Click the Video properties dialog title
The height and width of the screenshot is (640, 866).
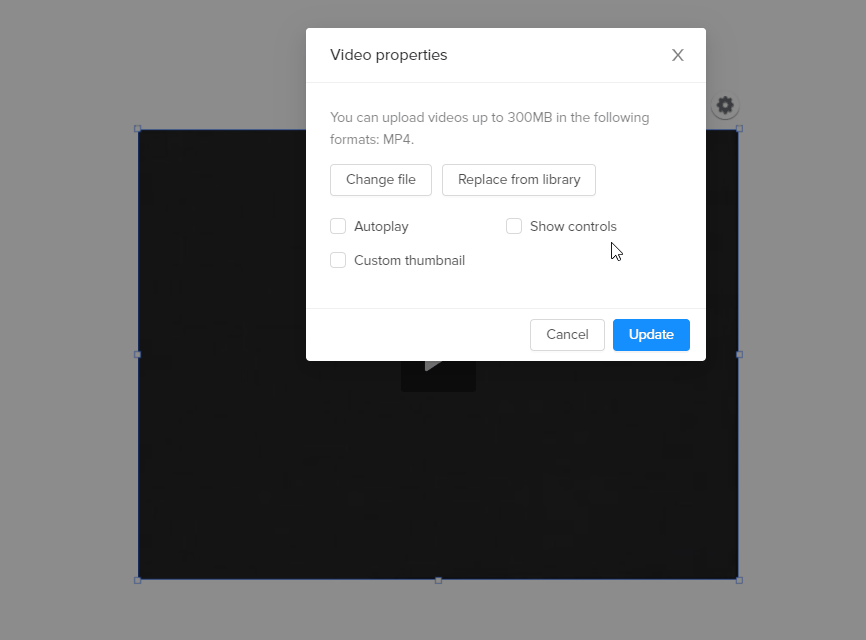tap(389, 55)
